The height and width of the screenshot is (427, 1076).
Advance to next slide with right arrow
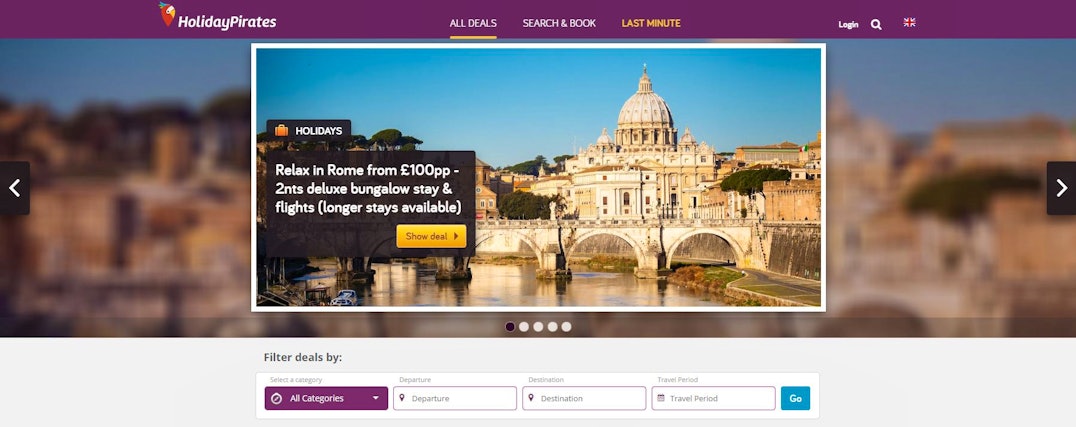1061,188
